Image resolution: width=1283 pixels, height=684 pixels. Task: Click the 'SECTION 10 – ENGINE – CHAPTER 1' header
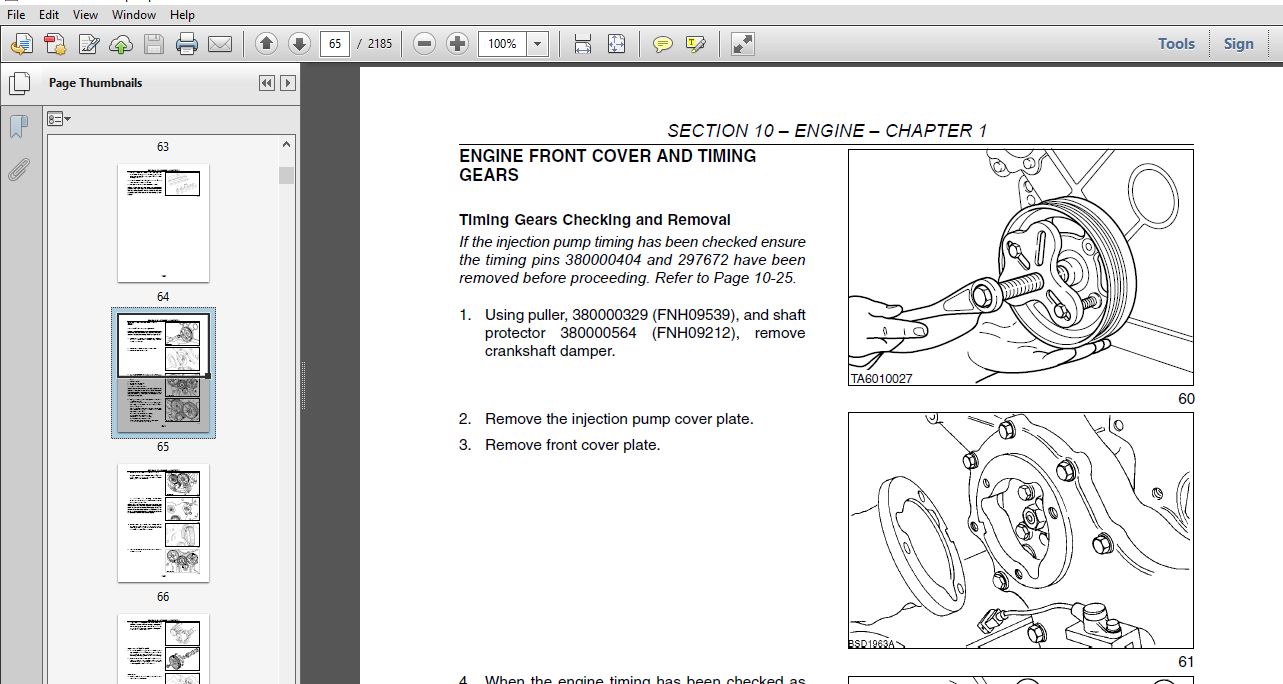point(827,131)
